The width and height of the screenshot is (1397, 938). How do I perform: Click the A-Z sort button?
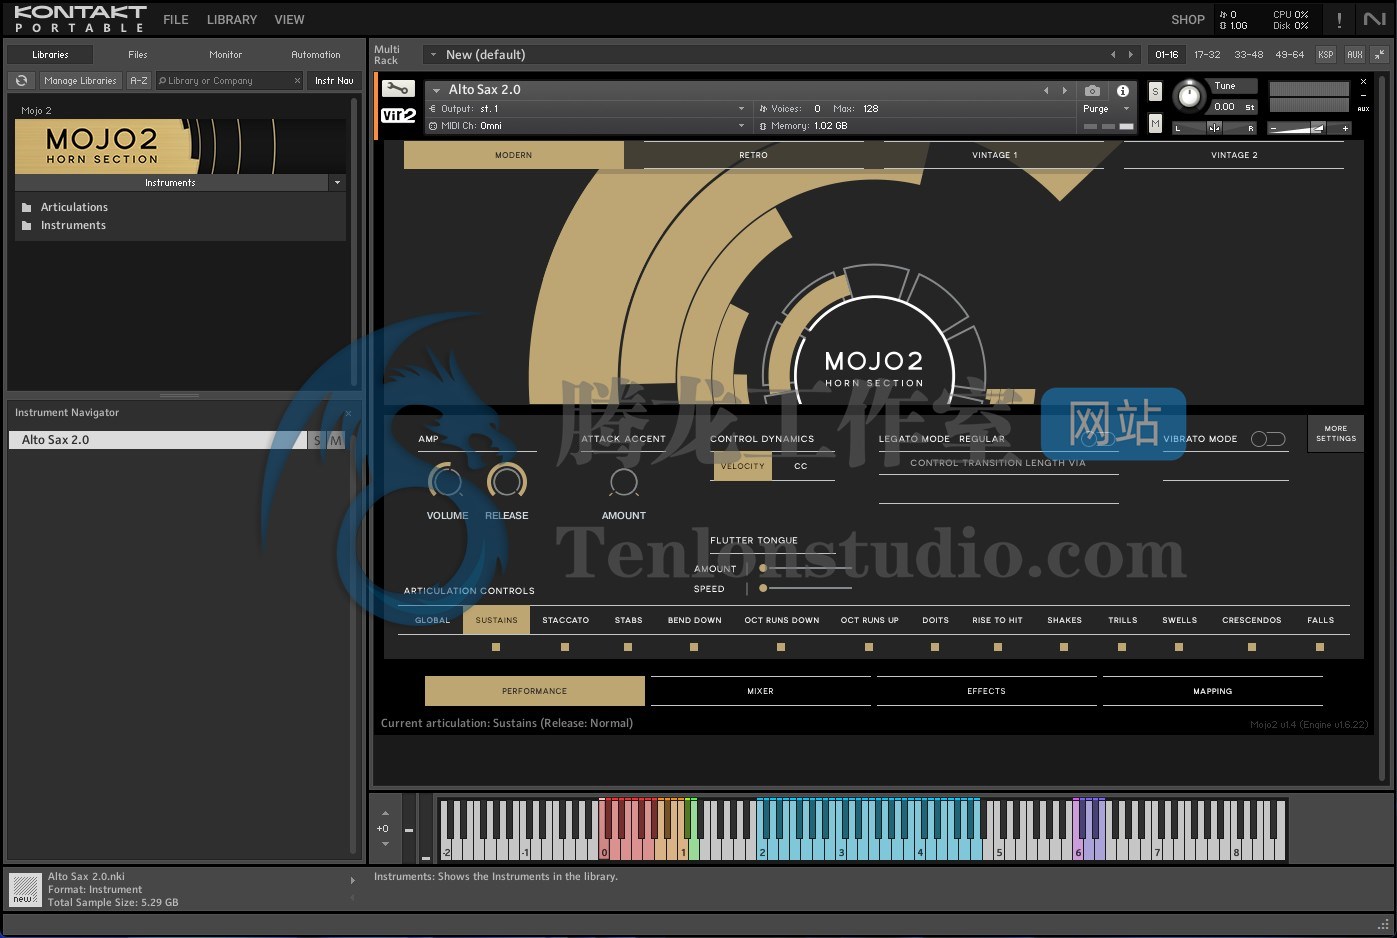[x=139, y=80]
